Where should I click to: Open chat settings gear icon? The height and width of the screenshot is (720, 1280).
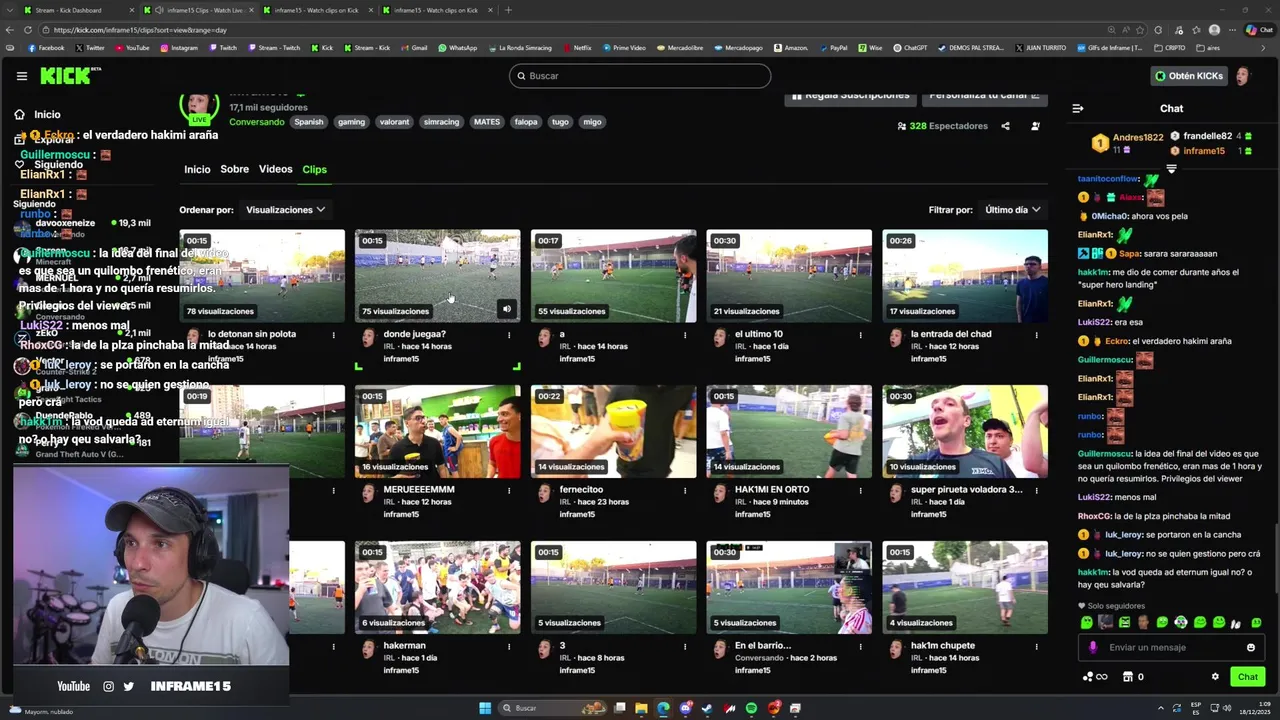[1215, 677]
